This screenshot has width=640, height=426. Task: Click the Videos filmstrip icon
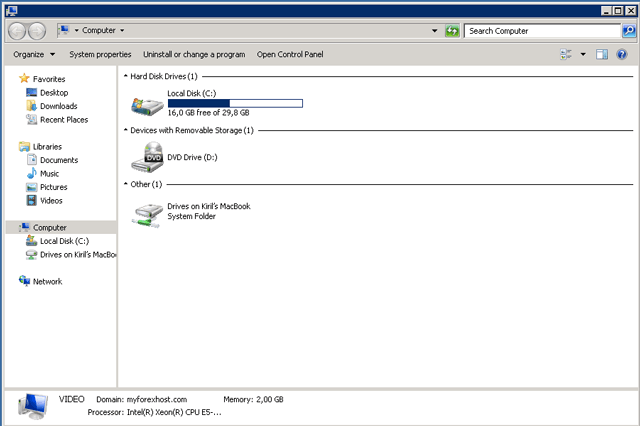(31, 200)
